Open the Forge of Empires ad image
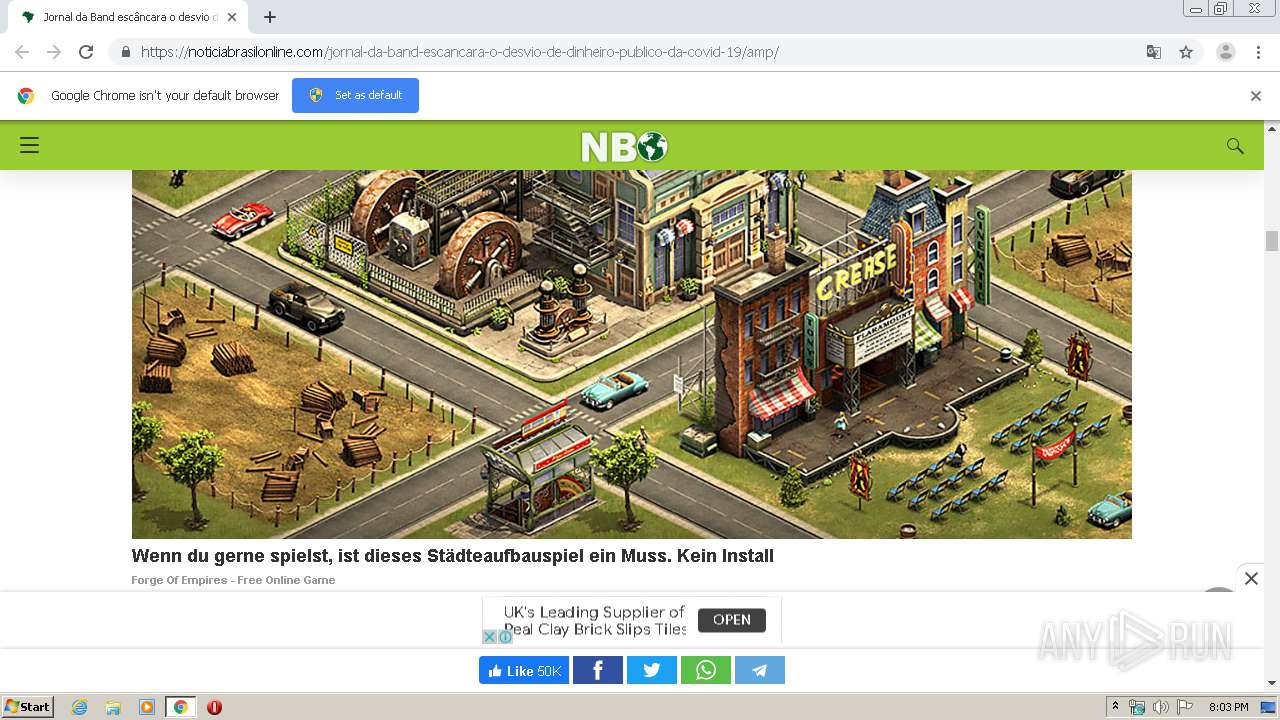Screen dimensions: 1280x720 632,354
